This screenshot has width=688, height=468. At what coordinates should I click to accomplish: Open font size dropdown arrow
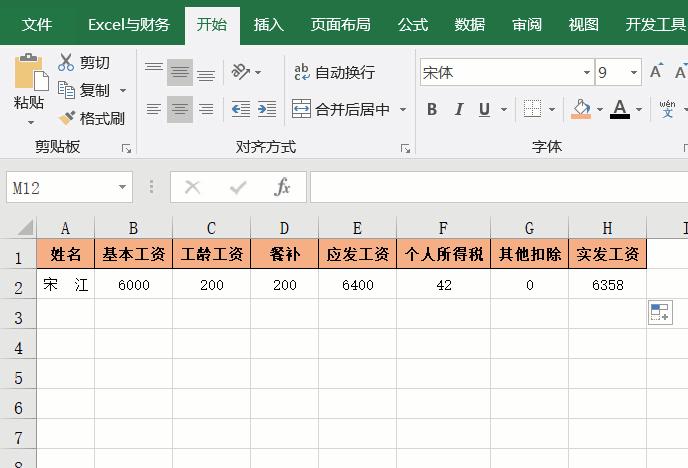pos(634,73)
